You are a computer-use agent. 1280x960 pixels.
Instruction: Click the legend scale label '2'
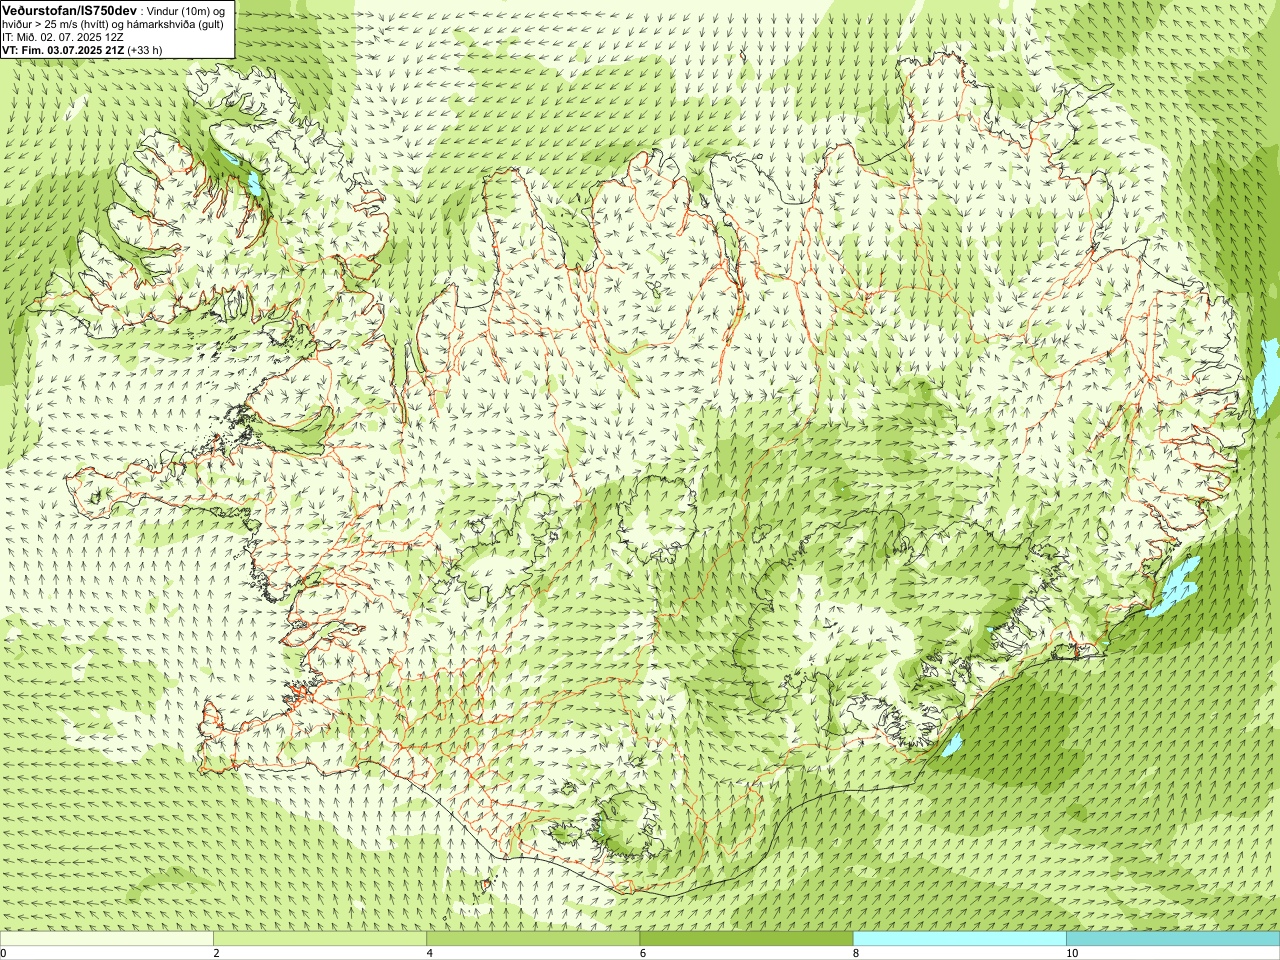(216, 954)
